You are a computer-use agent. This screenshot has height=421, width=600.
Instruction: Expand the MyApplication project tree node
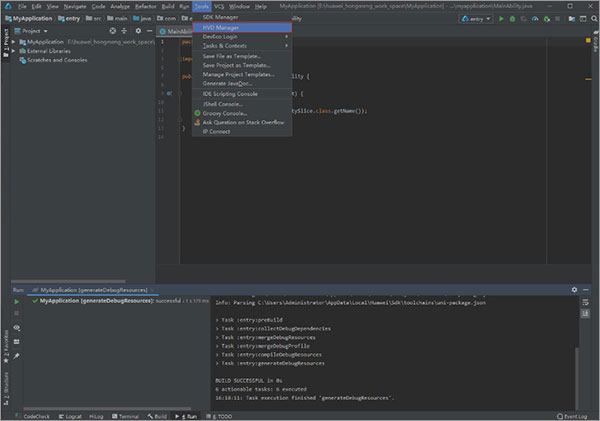pyautogui.click(x=14, y=42)
